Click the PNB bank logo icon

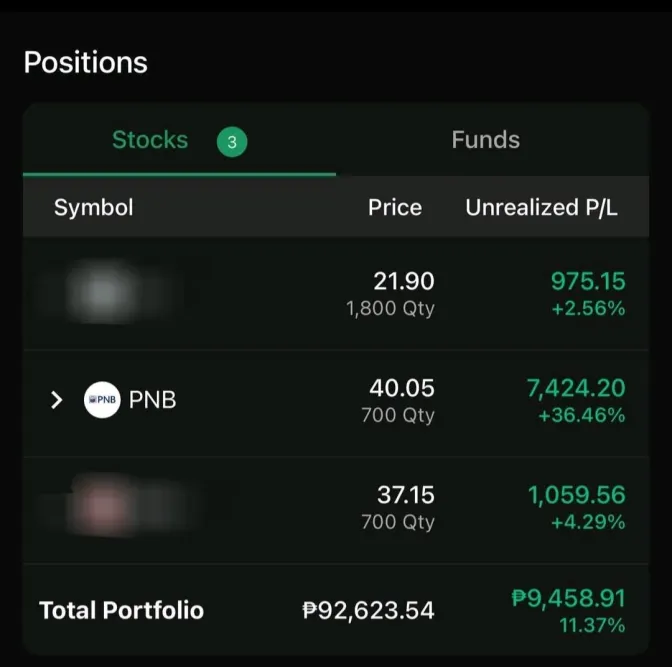(101, 400)
